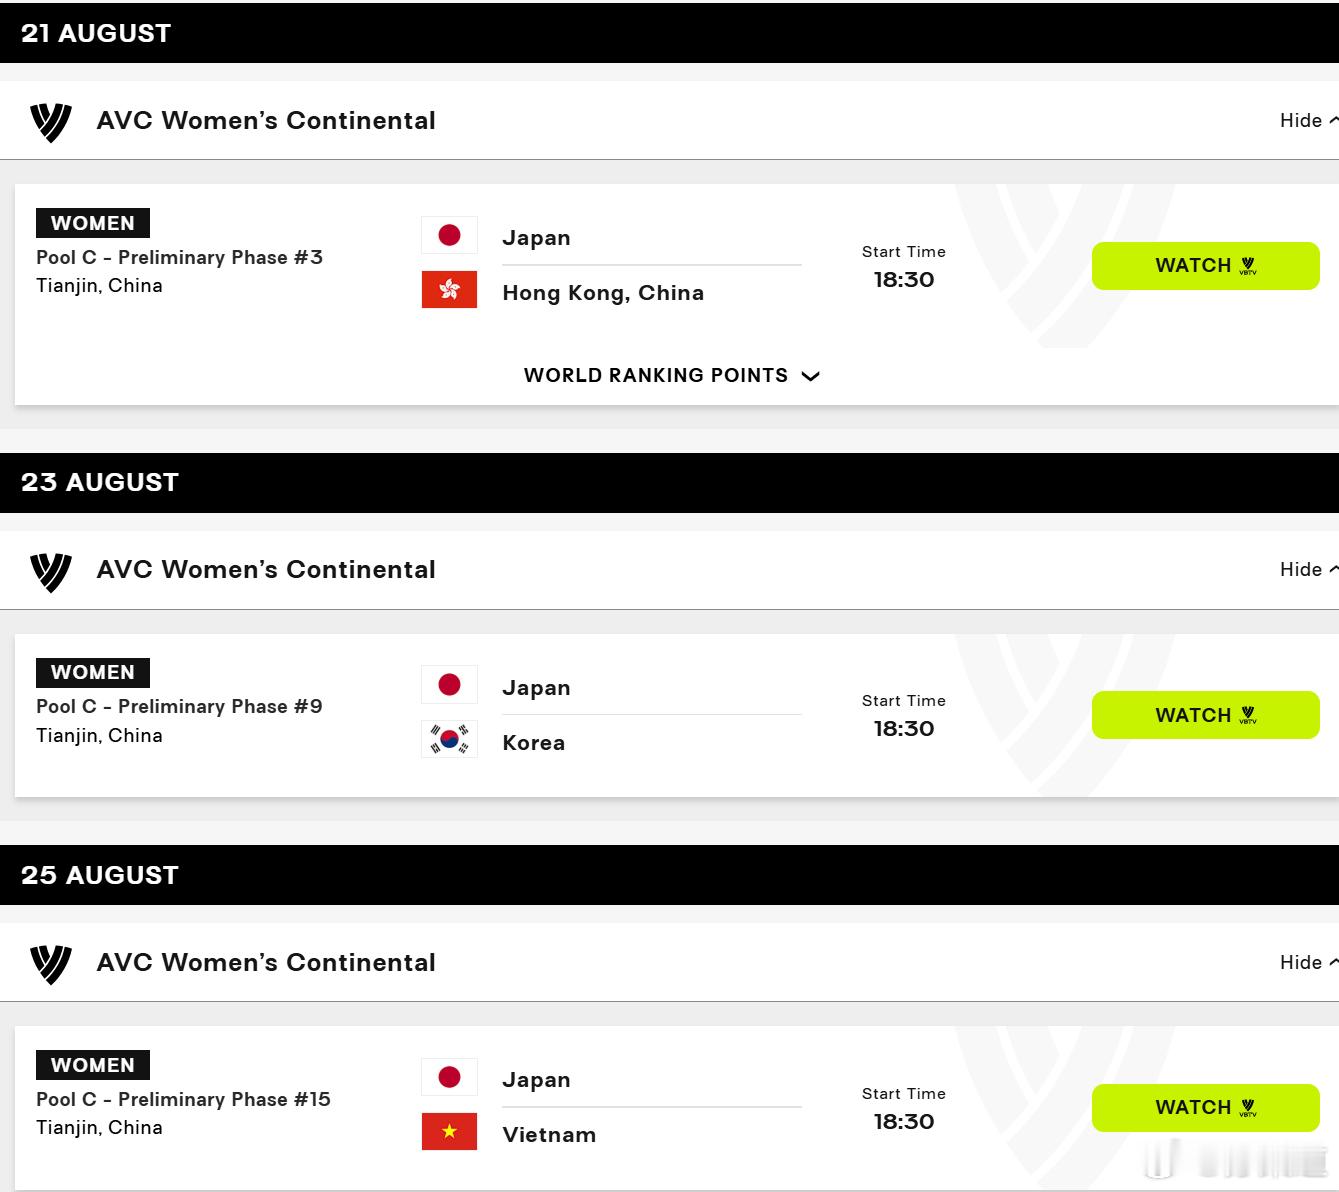
Task: Click Japan flag in match #9
Action: [449, 684]
